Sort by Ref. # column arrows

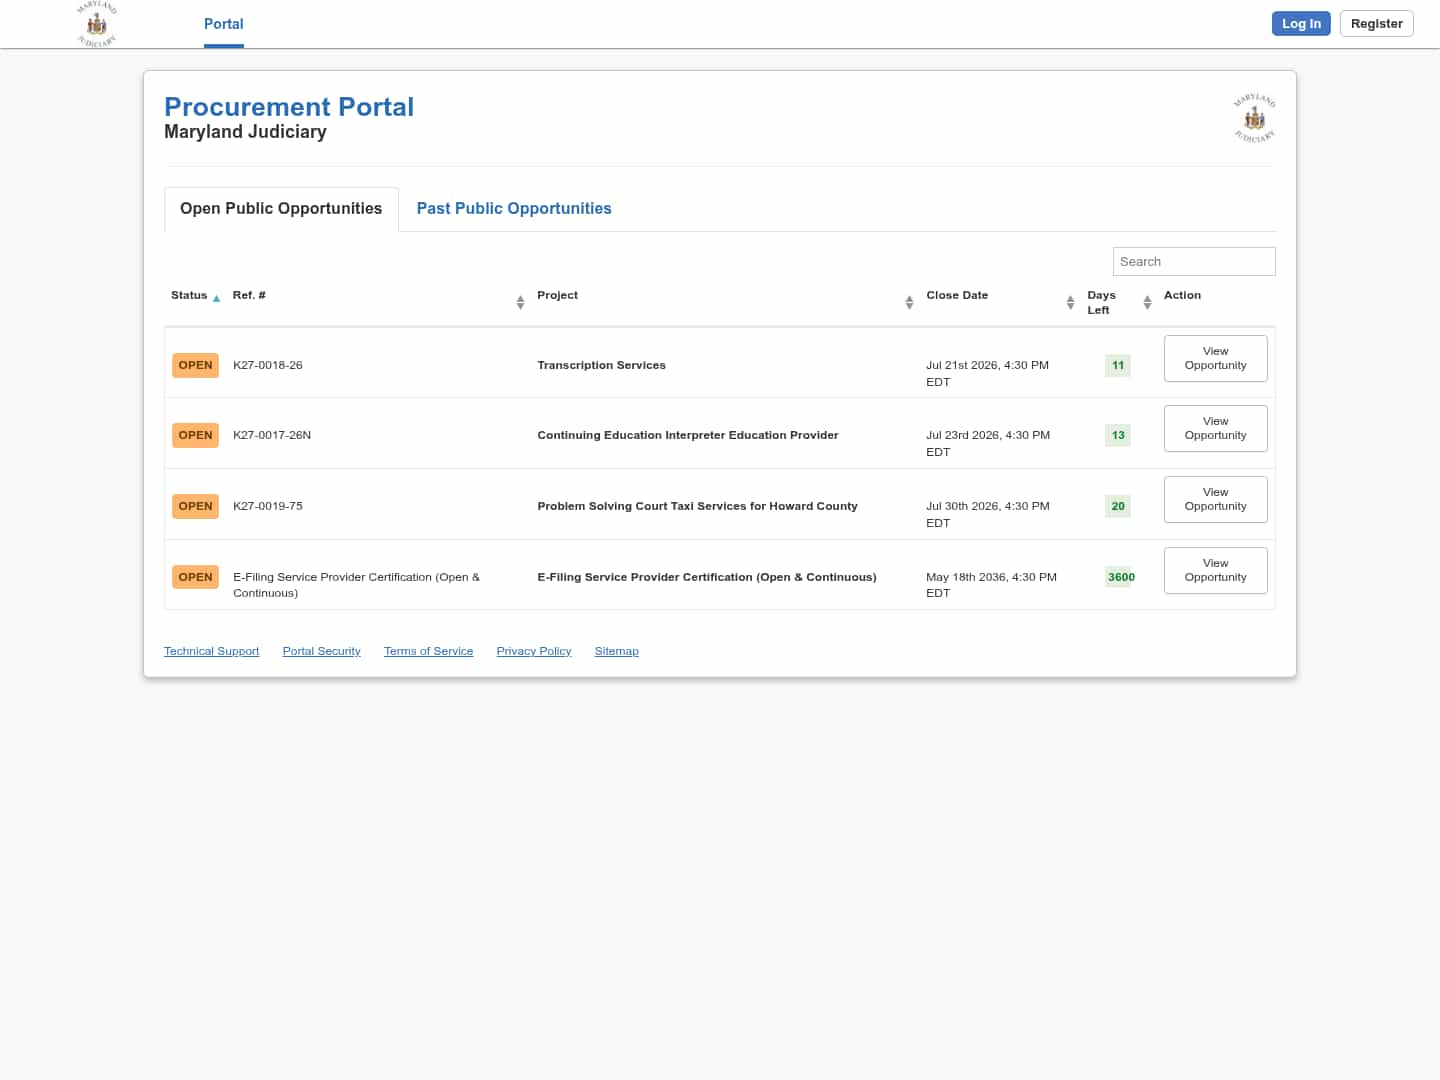pyautogui.click(x=520, y=302)
